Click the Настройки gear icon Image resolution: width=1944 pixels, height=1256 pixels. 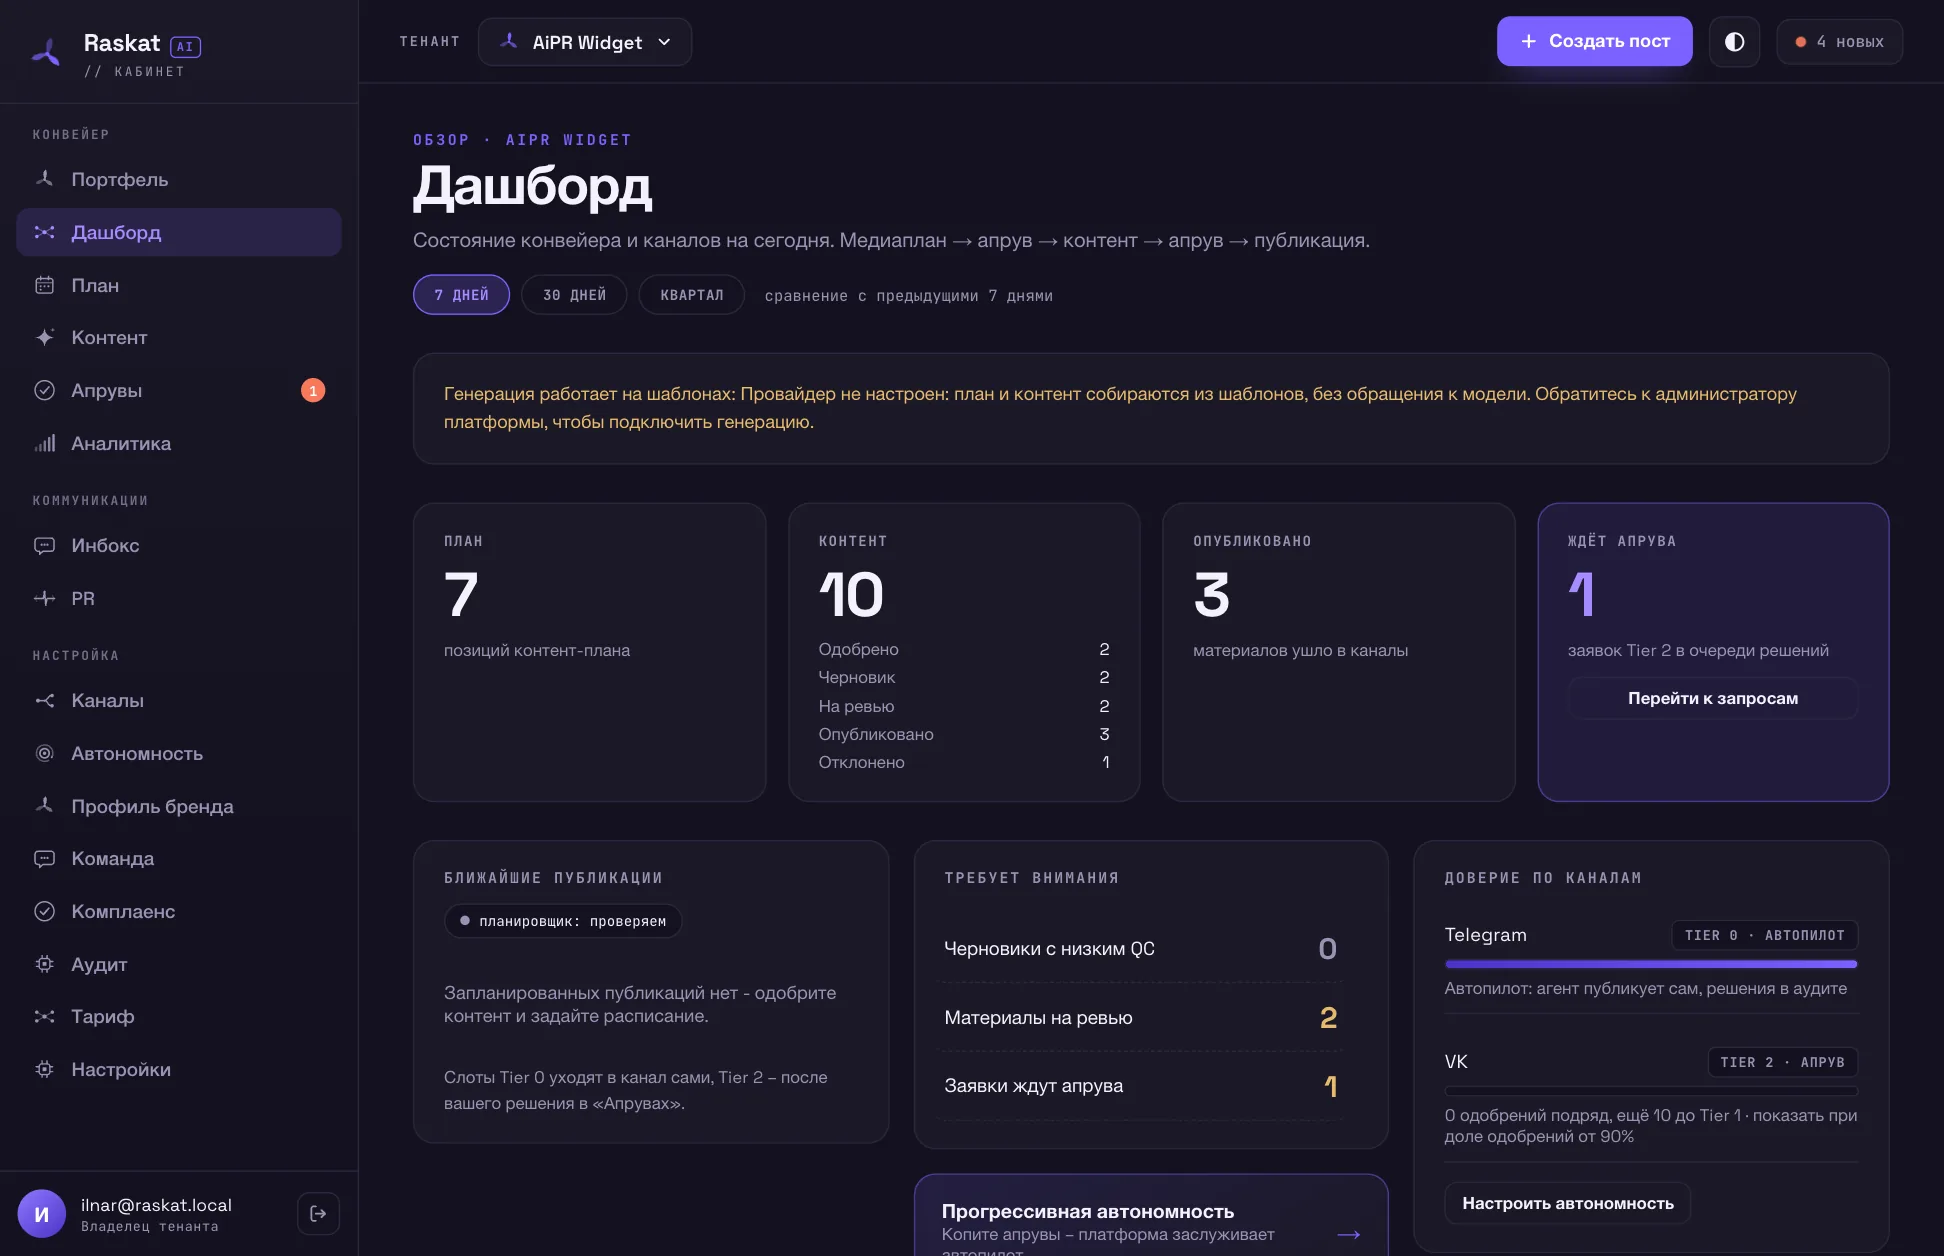pyautogui.click(x=44, y=1069)
